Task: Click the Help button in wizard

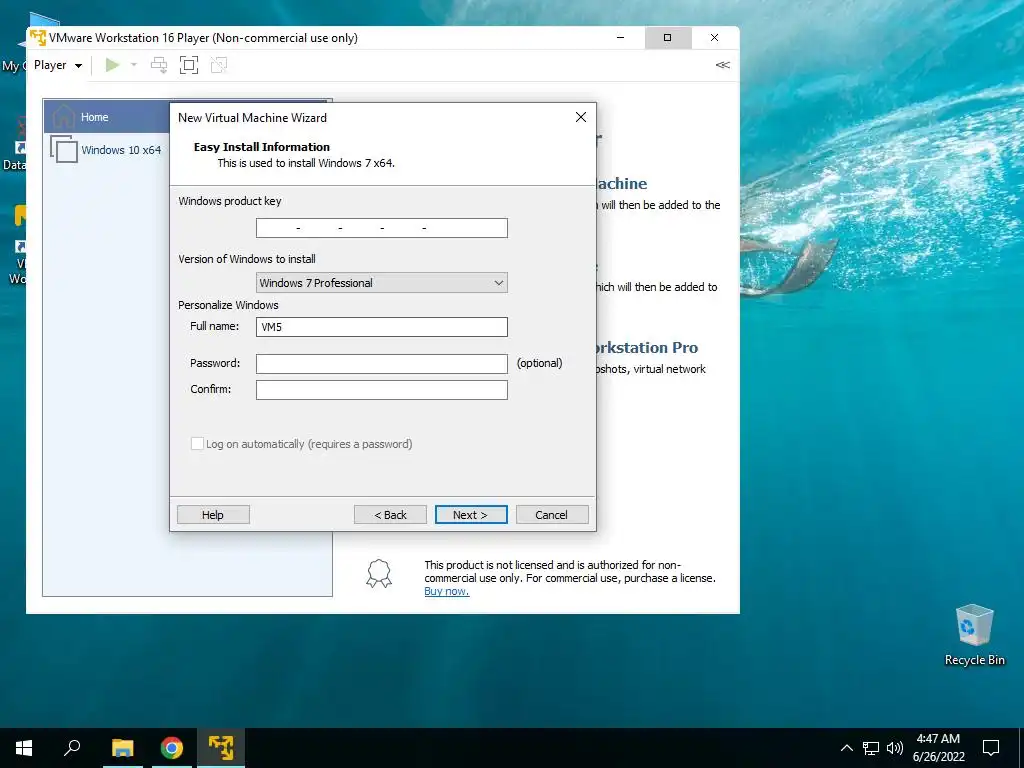Action: 213,515
